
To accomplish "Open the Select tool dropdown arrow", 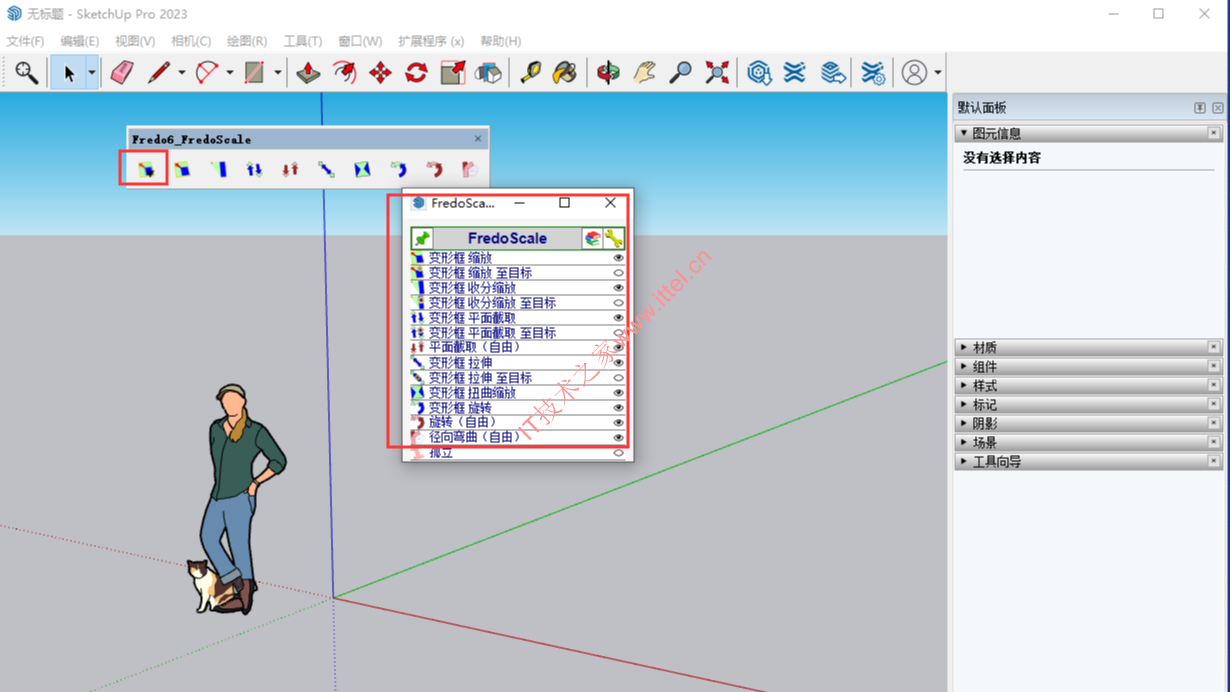I will pyautogui.click(x=91, y=72).
